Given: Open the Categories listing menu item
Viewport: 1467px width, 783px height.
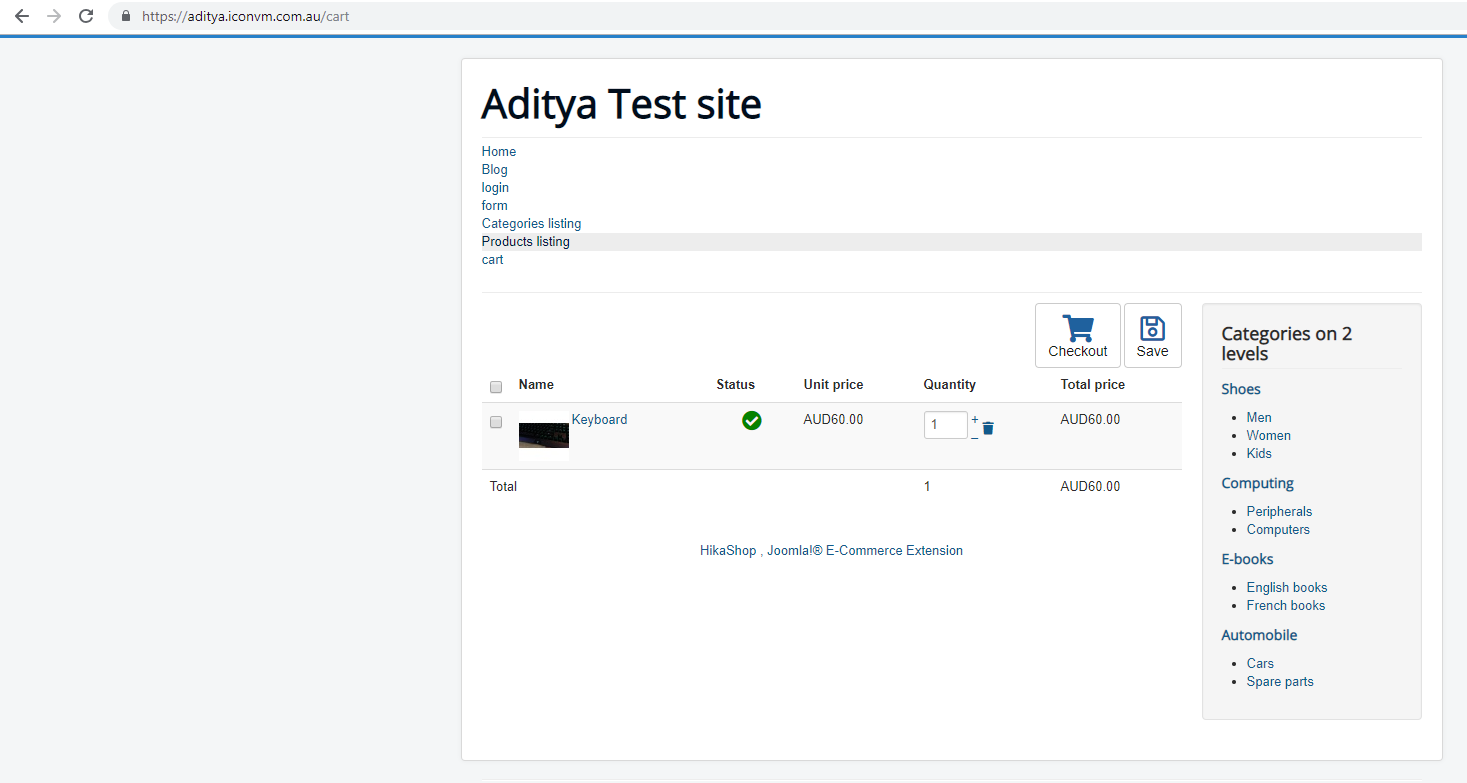Looking at the screenshot, I should [531, 224].
